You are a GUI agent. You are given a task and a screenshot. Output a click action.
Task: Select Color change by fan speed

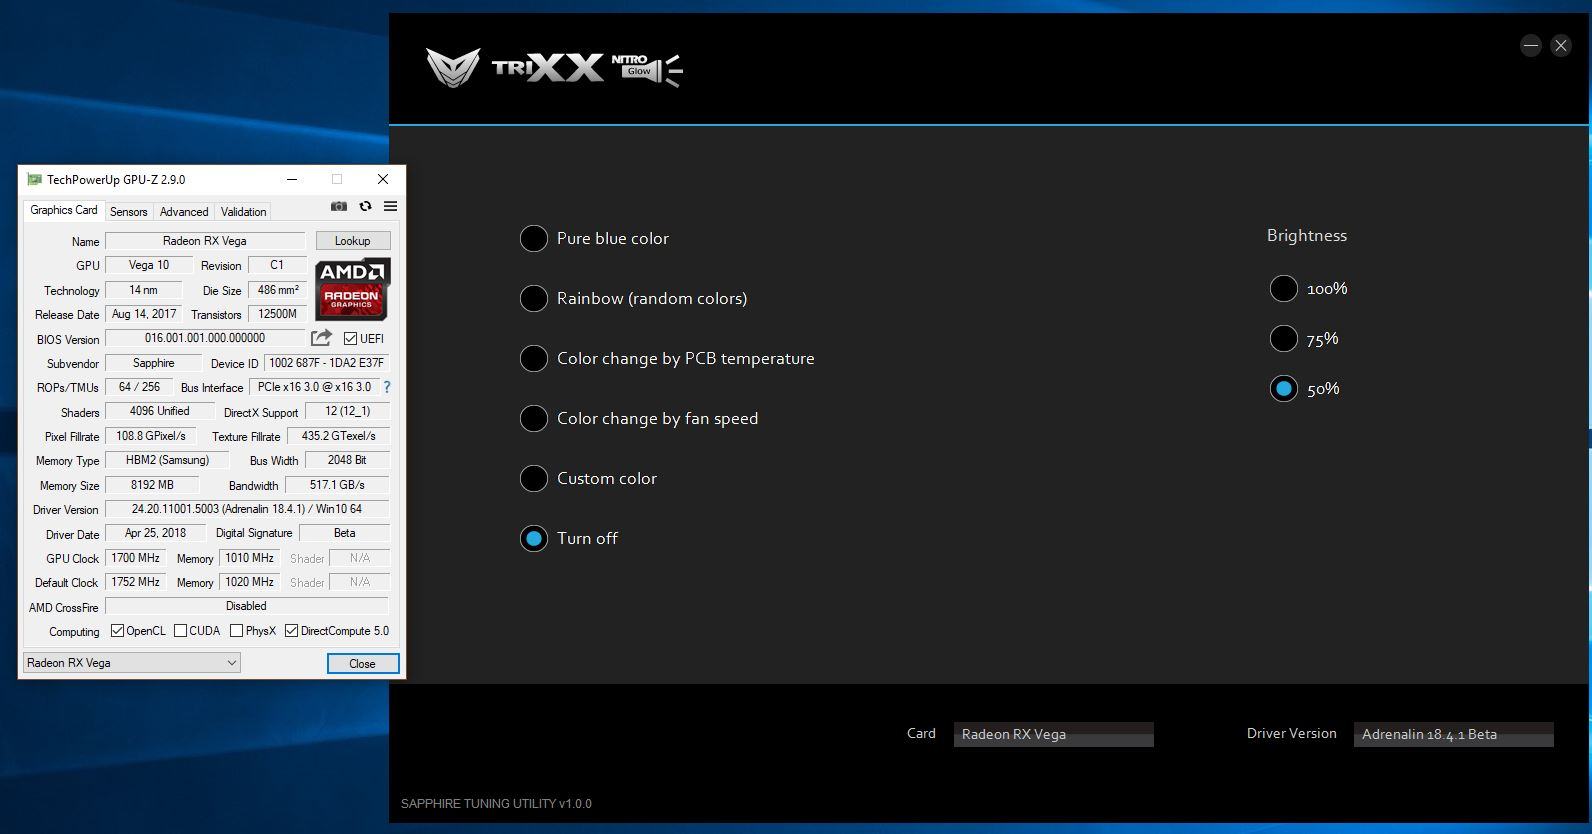tap(534, 418)
